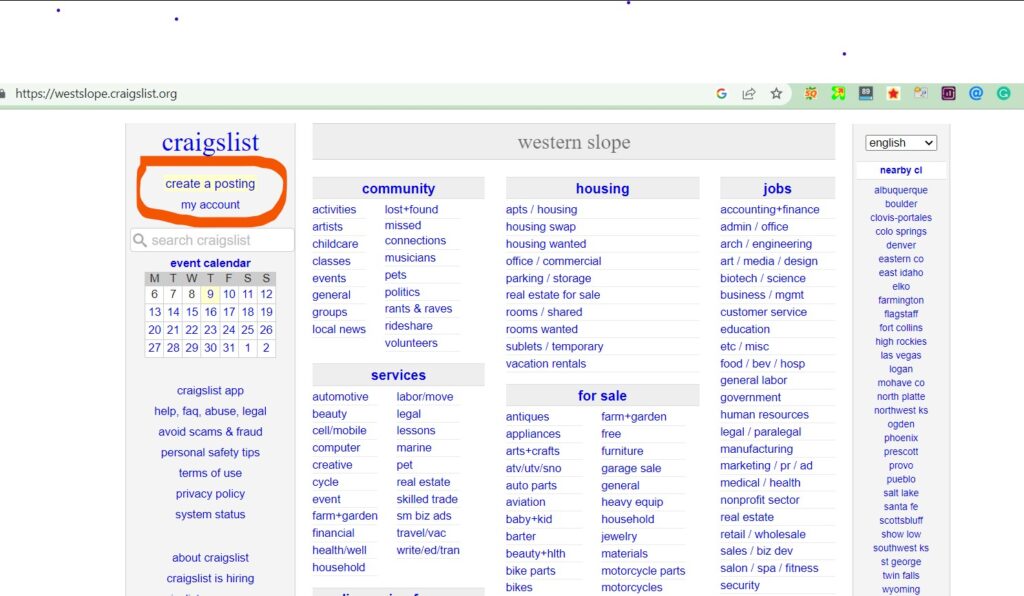Open avoid scams & fraud link

click(x=210, y=431)
